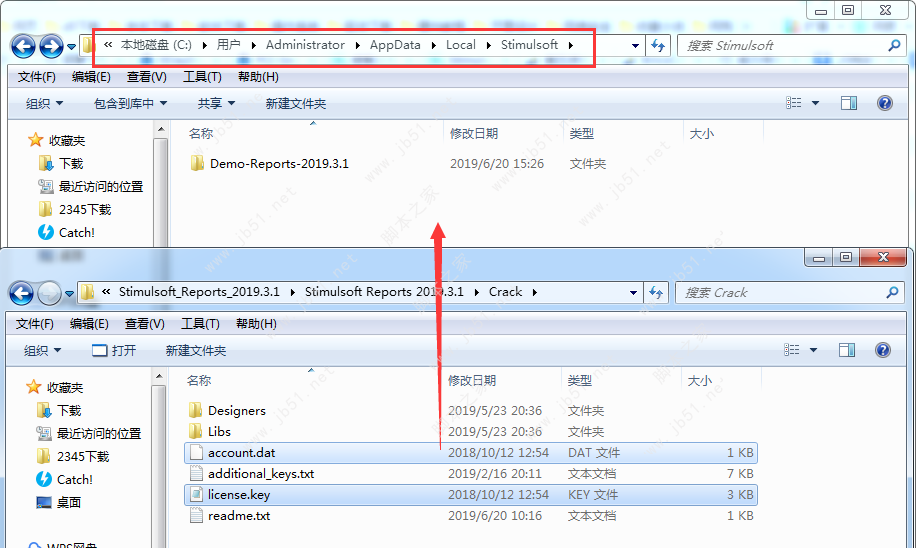Select the Demo-Reports-2019.3.1 folder icon

point(197,163)
